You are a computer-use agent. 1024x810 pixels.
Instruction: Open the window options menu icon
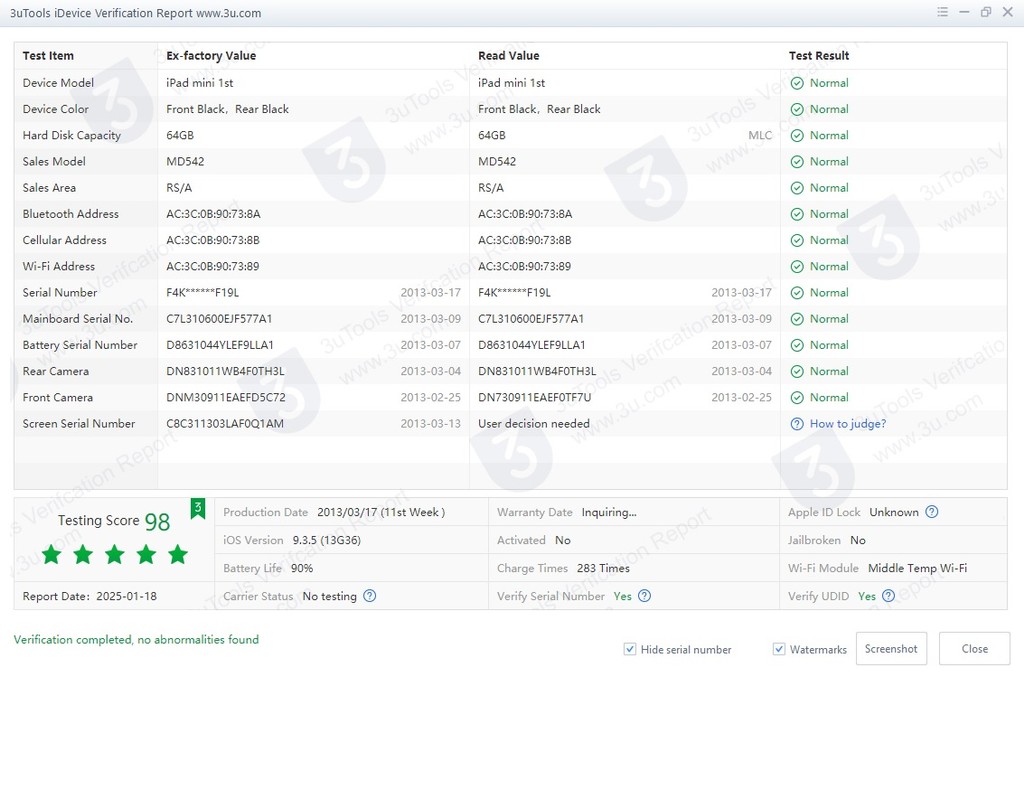[x=942, y=12]
